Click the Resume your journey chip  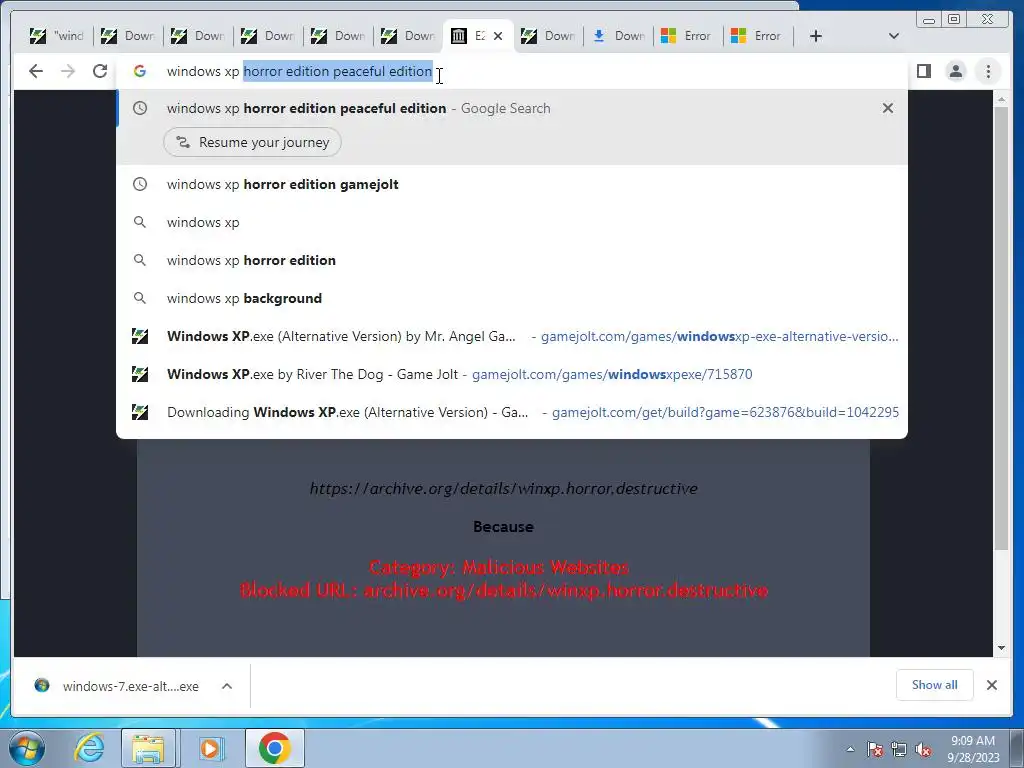pos(252,142)
